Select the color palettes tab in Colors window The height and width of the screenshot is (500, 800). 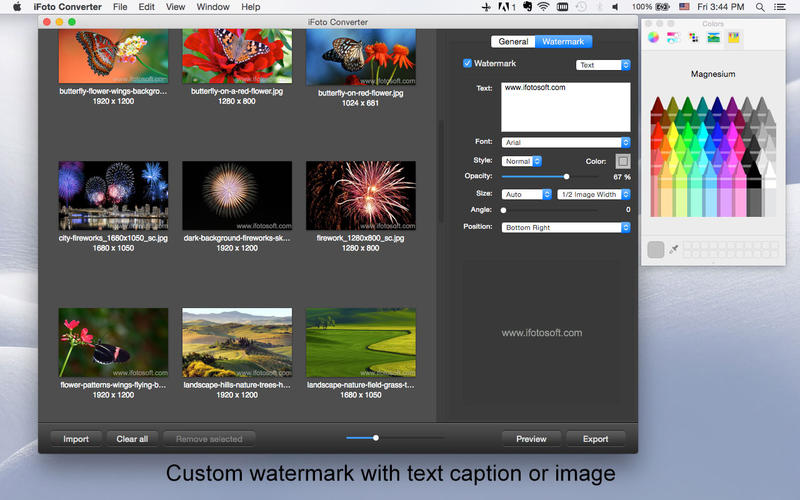tap(693, 37)
